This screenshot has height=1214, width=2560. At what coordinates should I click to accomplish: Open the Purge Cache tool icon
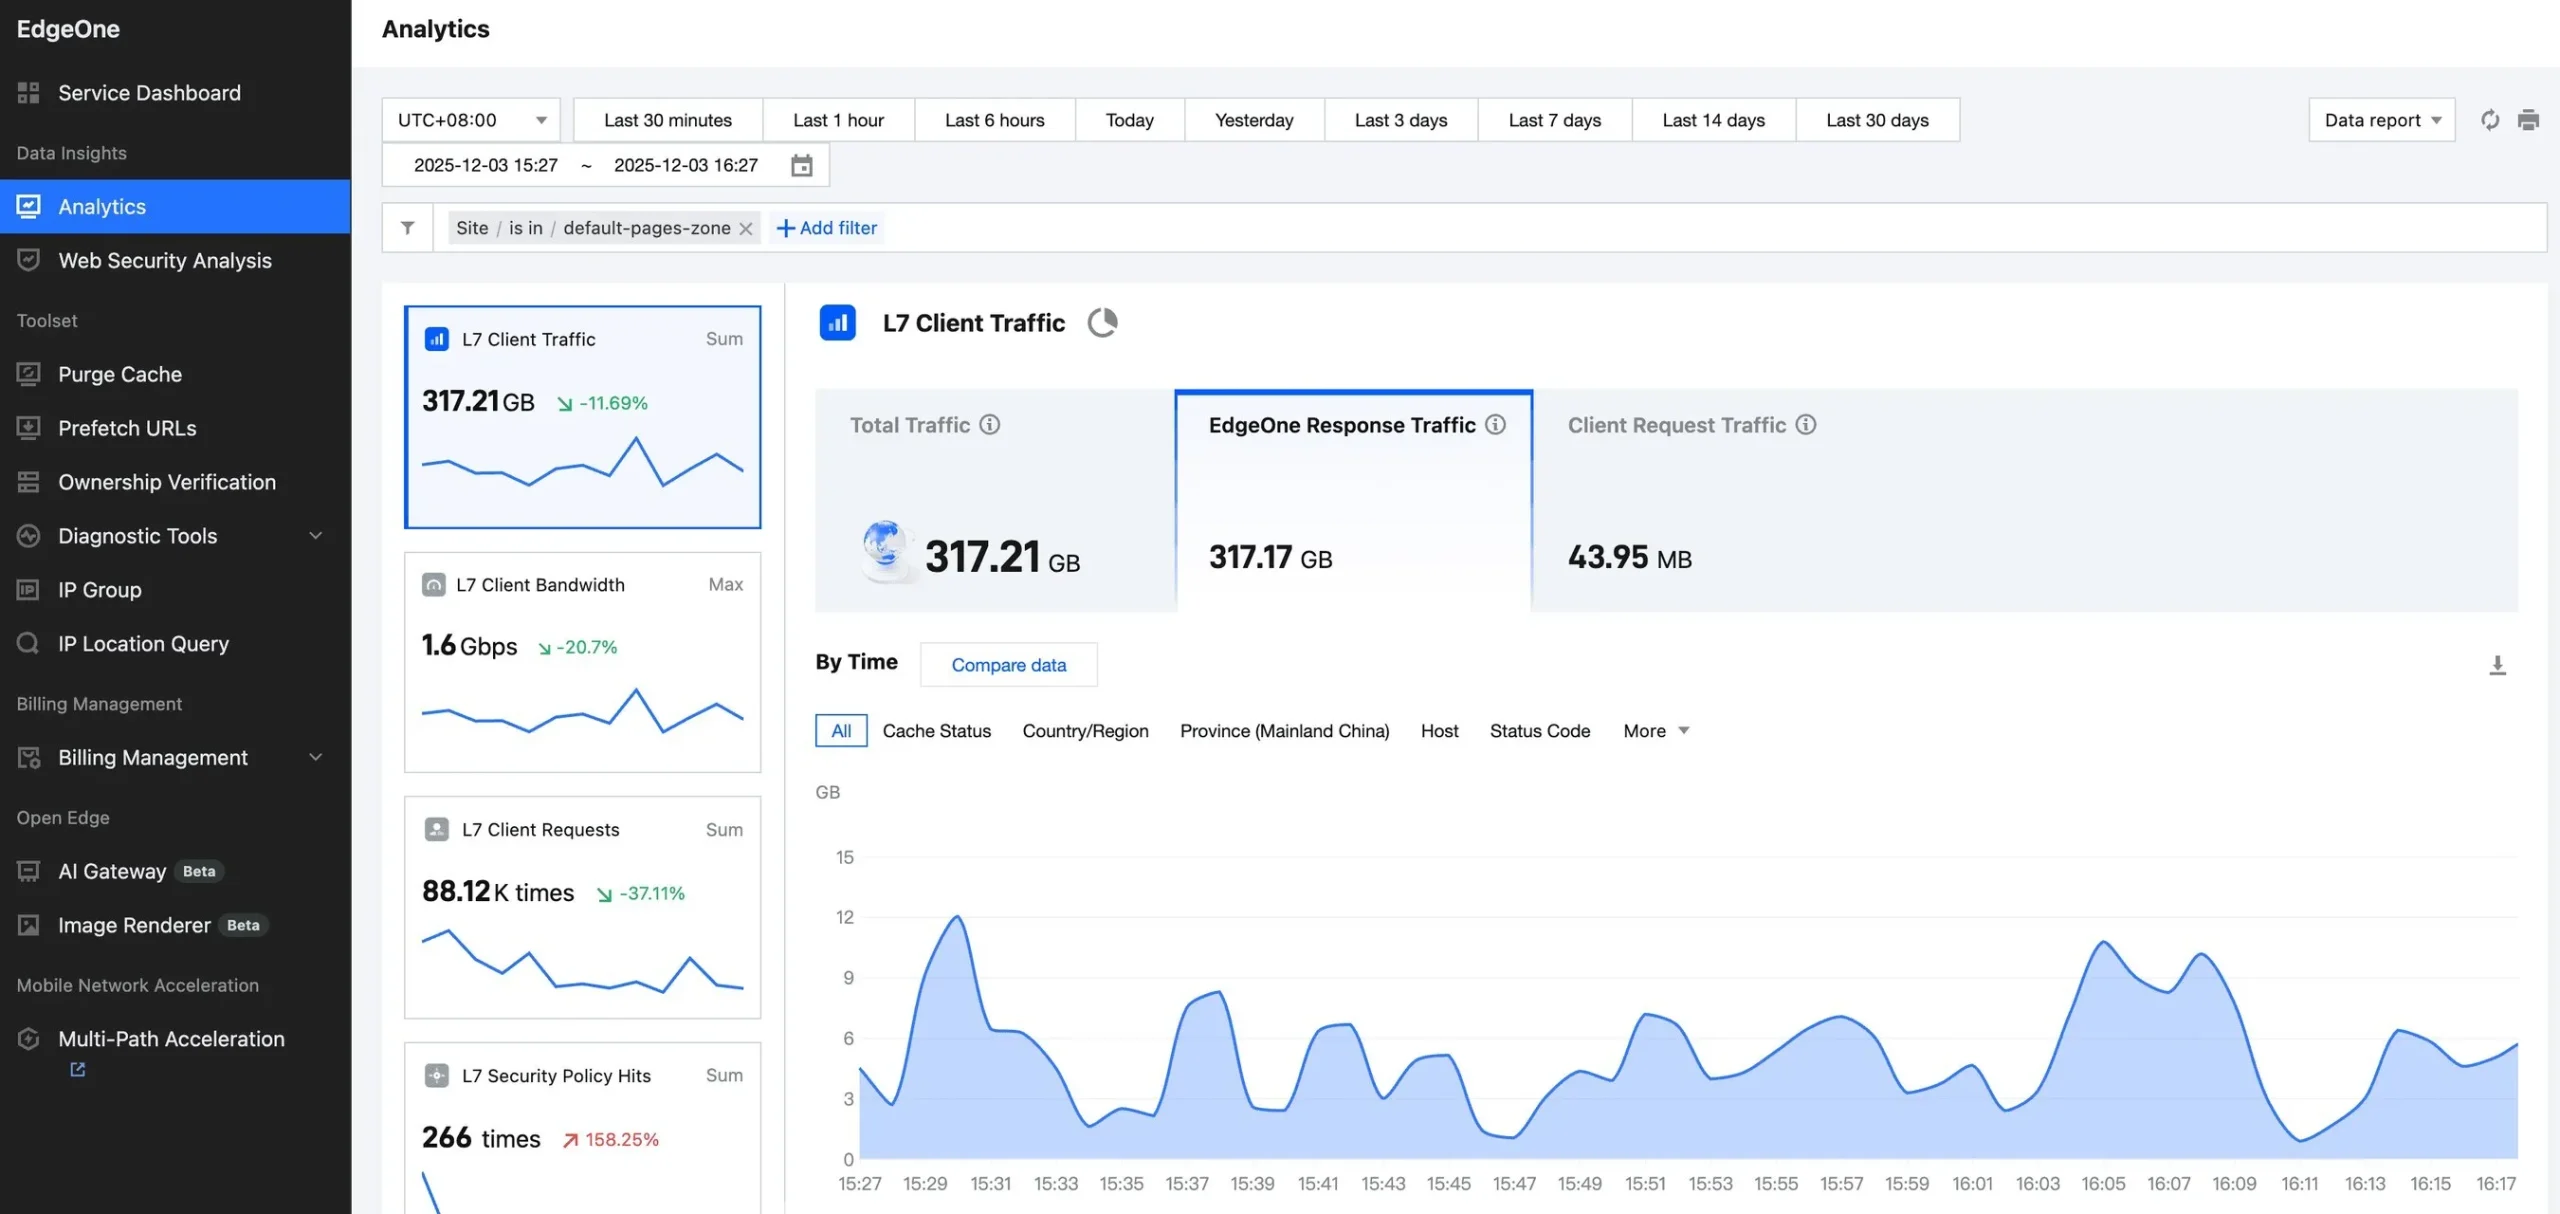28,374
